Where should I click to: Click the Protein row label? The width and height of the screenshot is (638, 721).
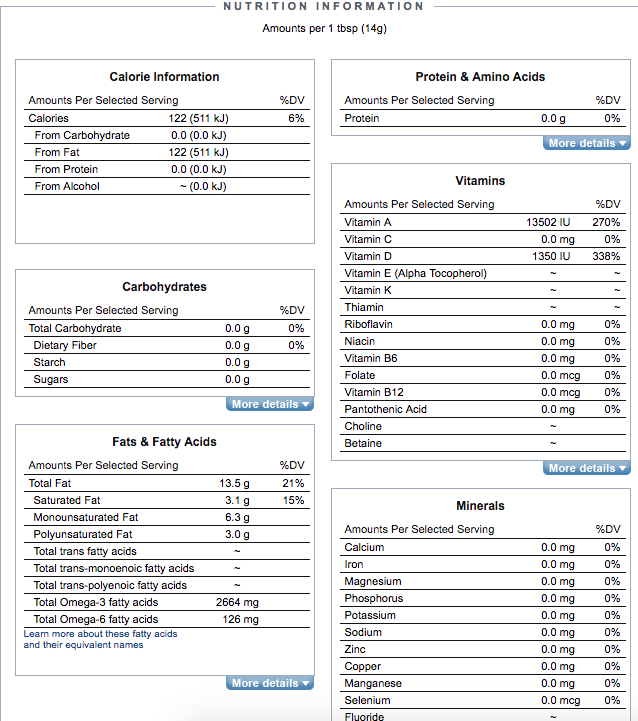pos(362,118)
